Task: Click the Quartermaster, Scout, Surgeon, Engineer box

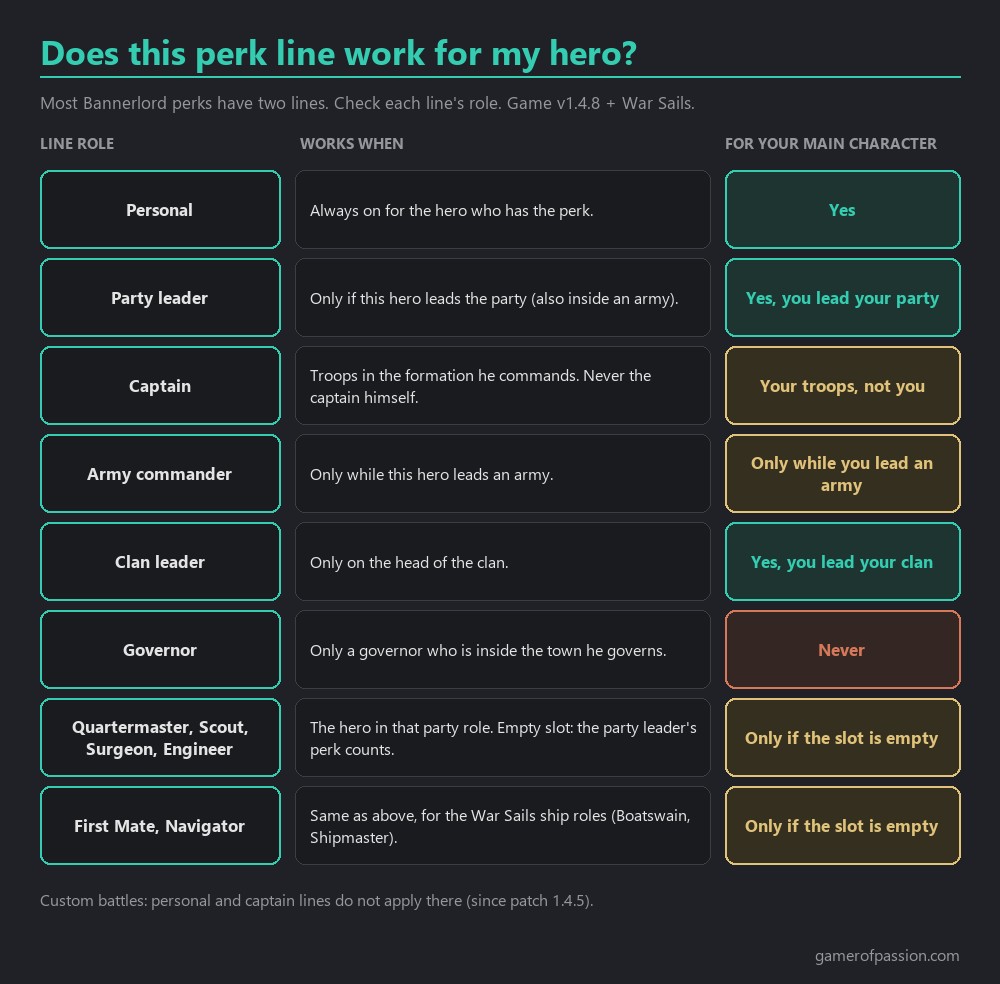Action: coord(160,738)
